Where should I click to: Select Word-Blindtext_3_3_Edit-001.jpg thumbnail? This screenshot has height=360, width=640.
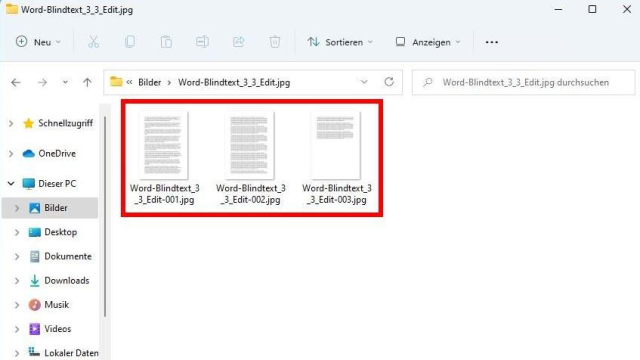pyautogui.click(x=164, y=145)
